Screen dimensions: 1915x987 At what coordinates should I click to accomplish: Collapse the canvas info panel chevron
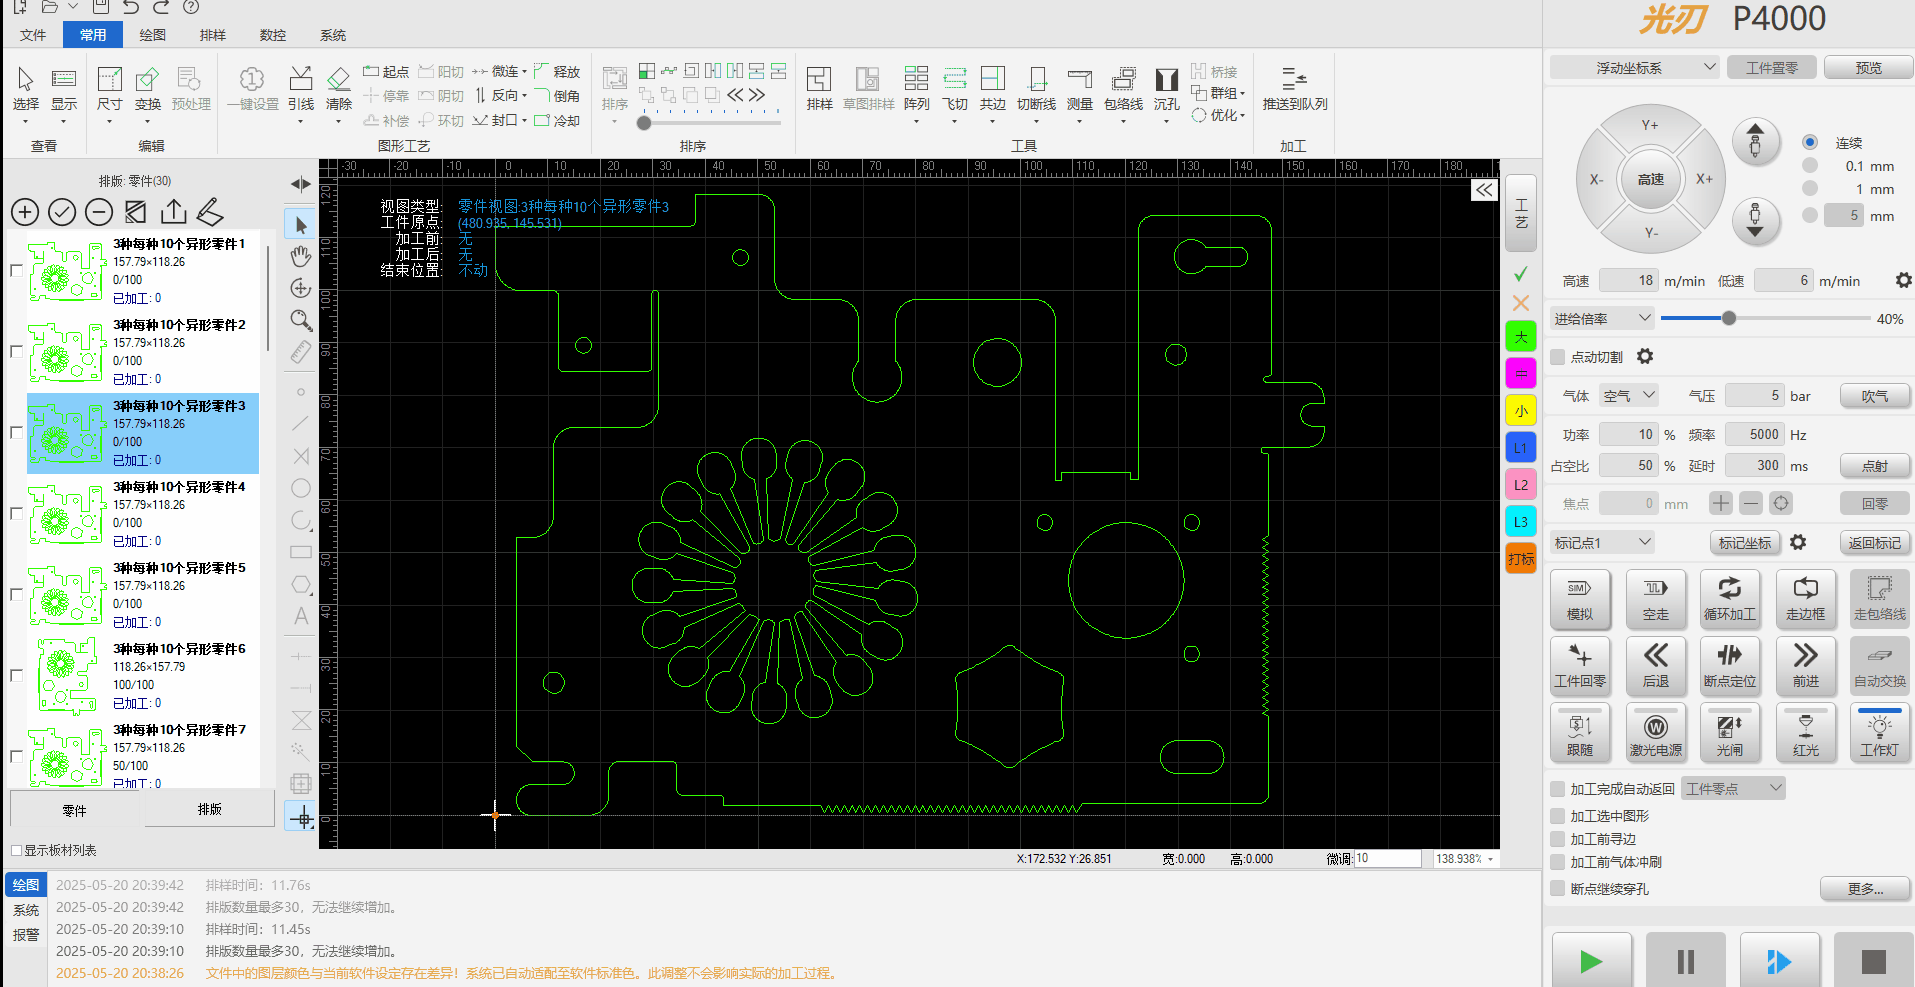[x=1484, y=190]
